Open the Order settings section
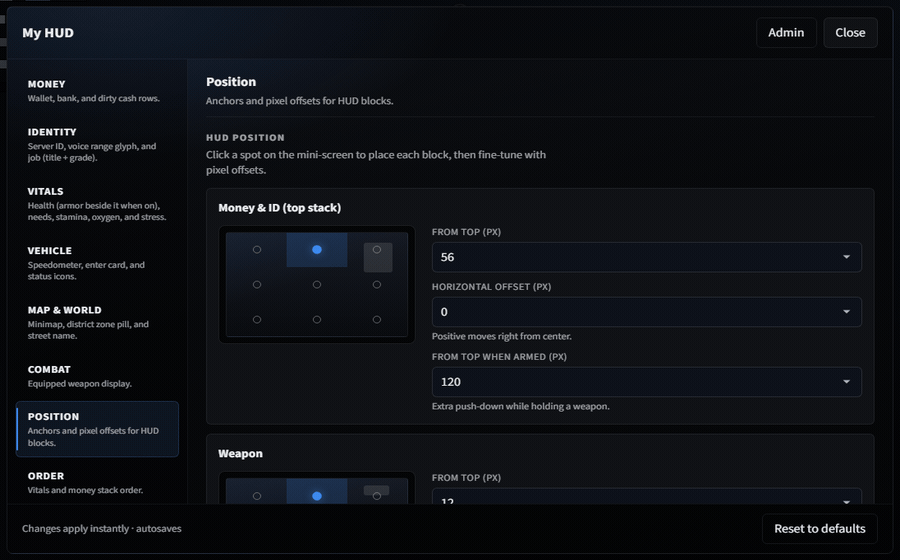 (x=97, y=483)
